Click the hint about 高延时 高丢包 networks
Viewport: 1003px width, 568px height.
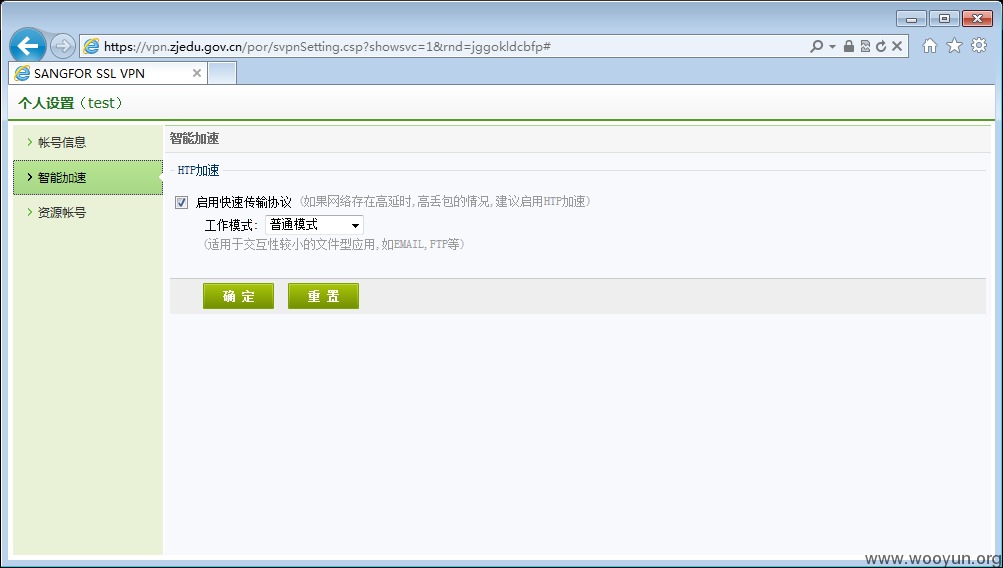tap(445, 201)
